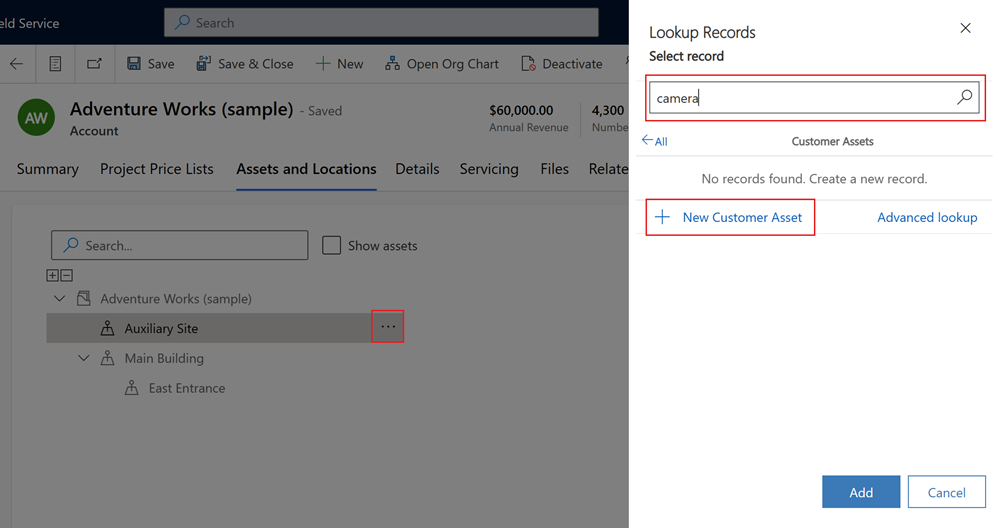Click the open in new window icon
This screenshot has width=1000, height=528.
click(94, 64)
